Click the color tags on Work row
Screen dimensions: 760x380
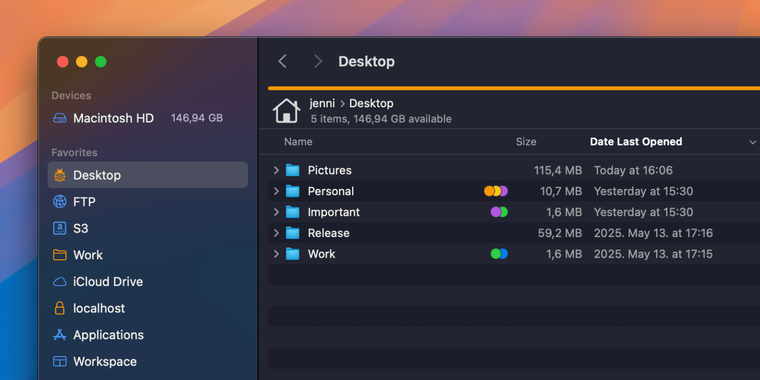[499, 254]
